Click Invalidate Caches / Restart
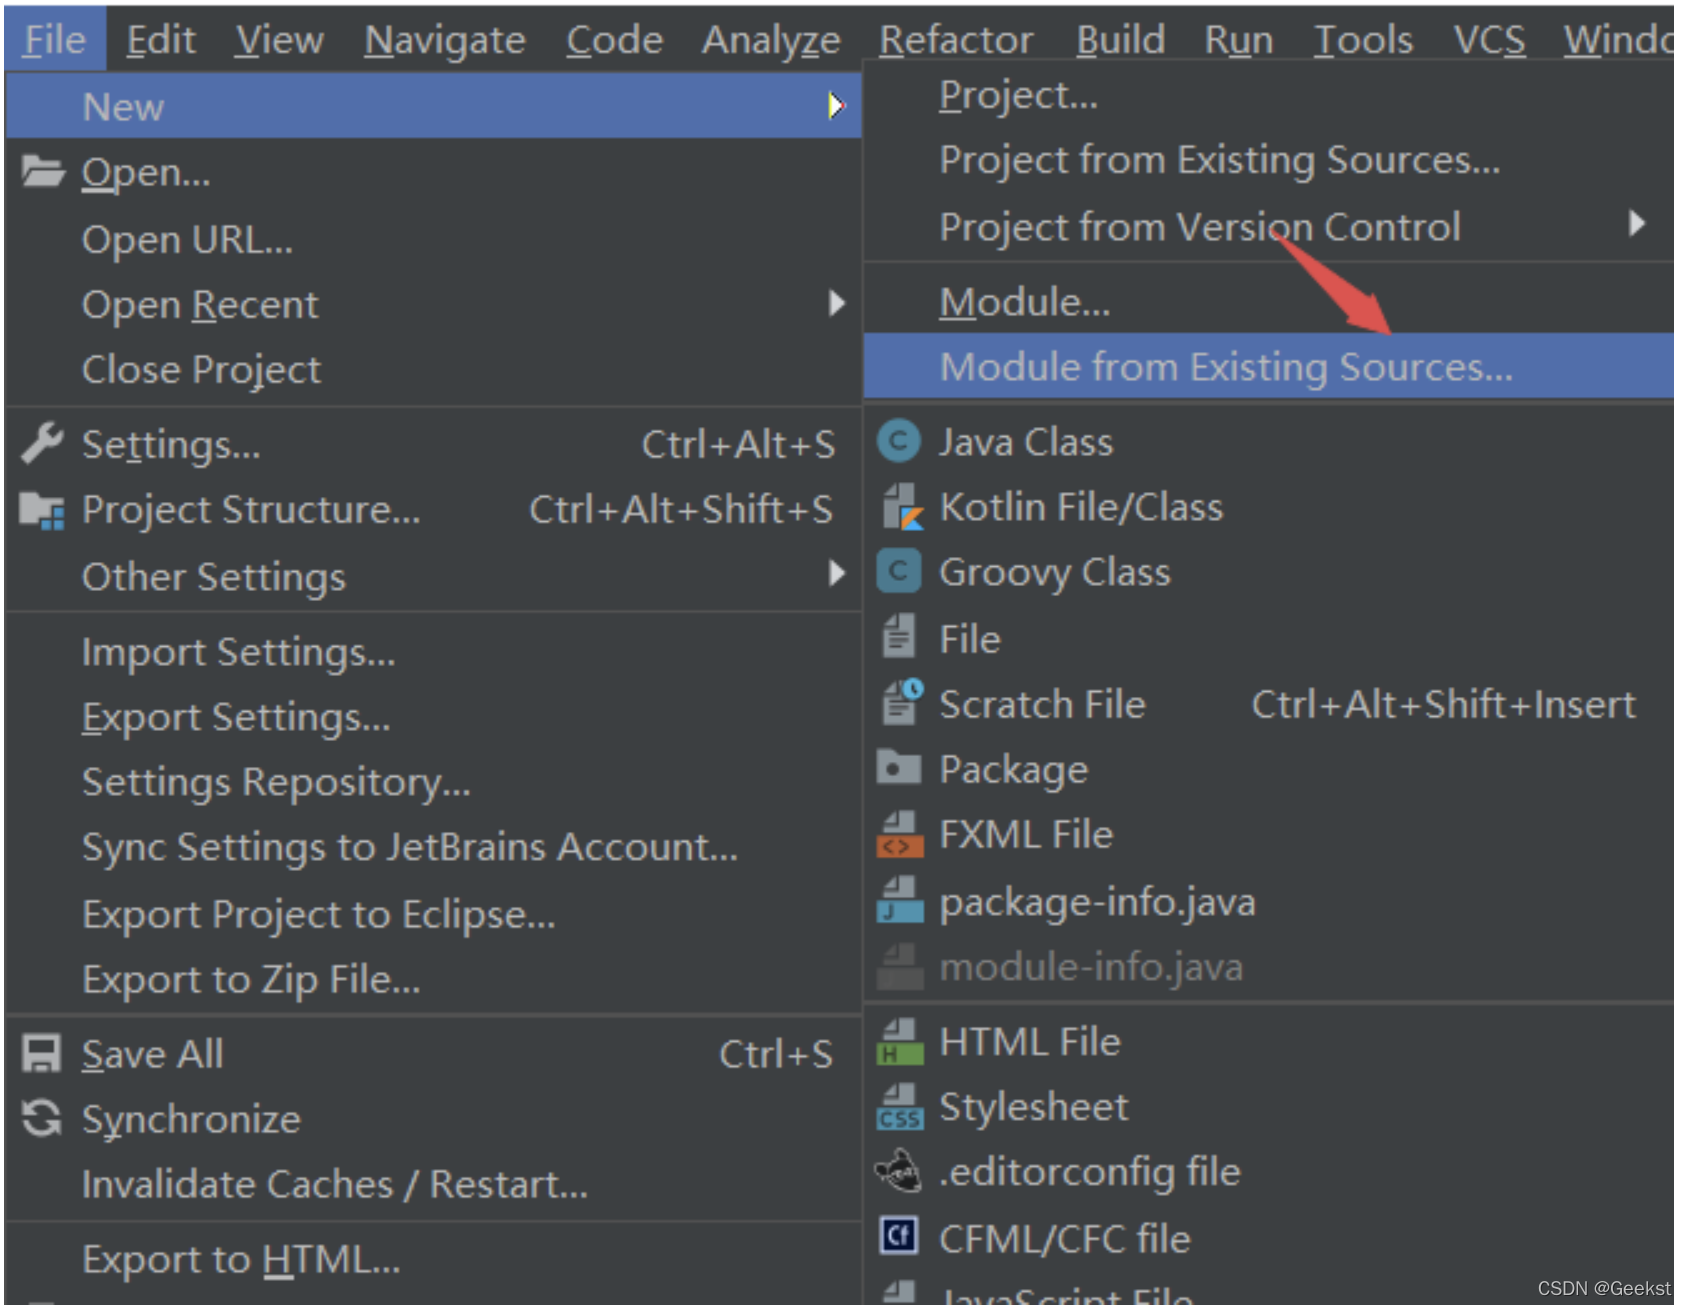Viewport: 1688px width, 1306px height. pyautogui.click(x=433, y=1184)
